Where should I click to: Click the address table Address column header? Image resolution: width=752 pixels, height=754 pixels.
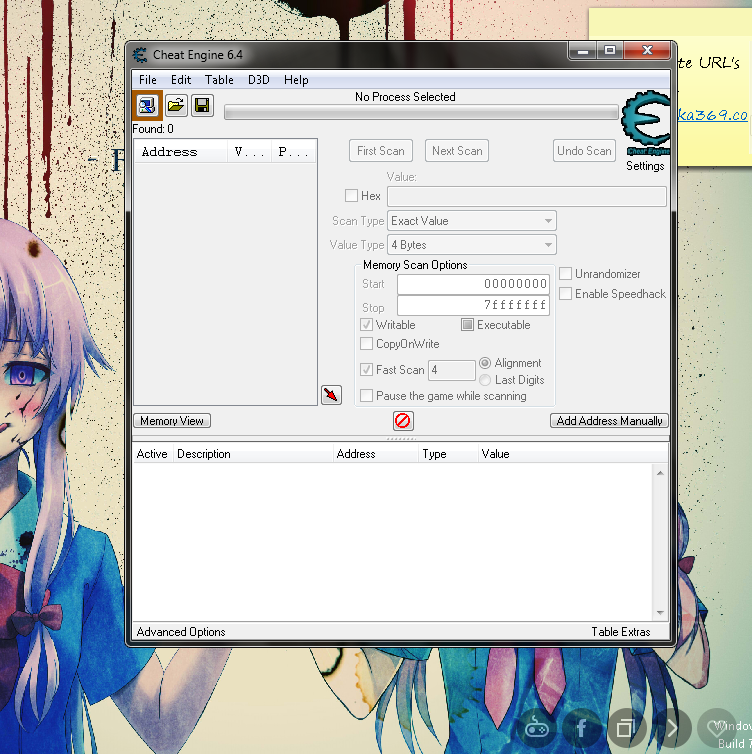point(376,454)
